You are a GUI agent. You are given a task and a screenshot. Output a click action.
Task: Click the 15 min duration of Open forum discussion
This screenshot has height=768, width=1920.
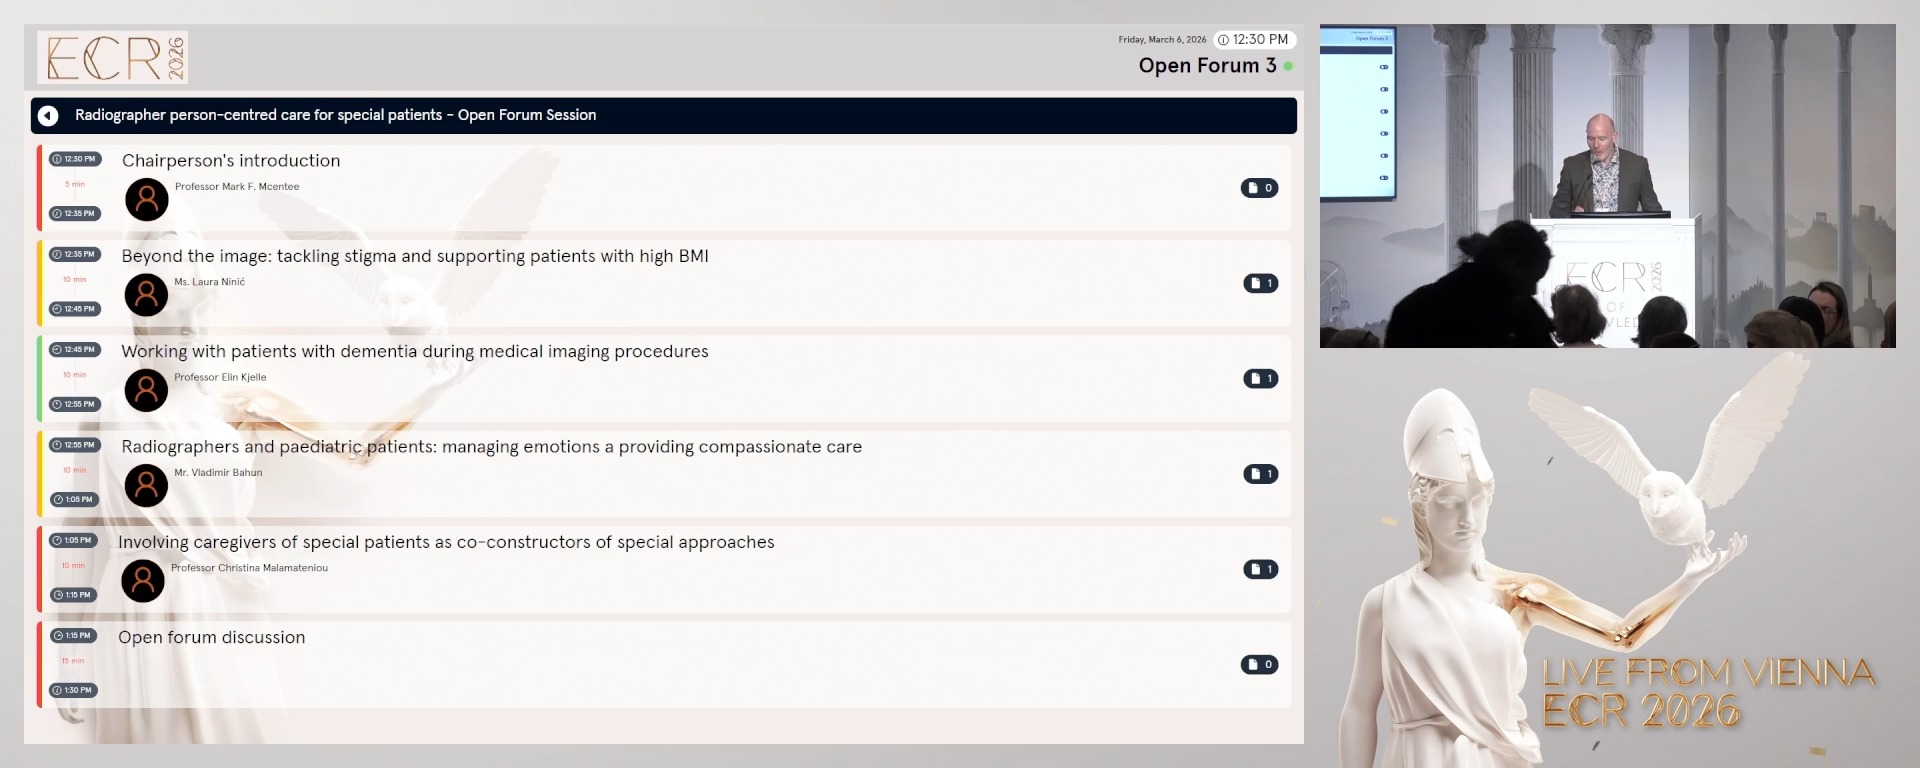[73, 661]
